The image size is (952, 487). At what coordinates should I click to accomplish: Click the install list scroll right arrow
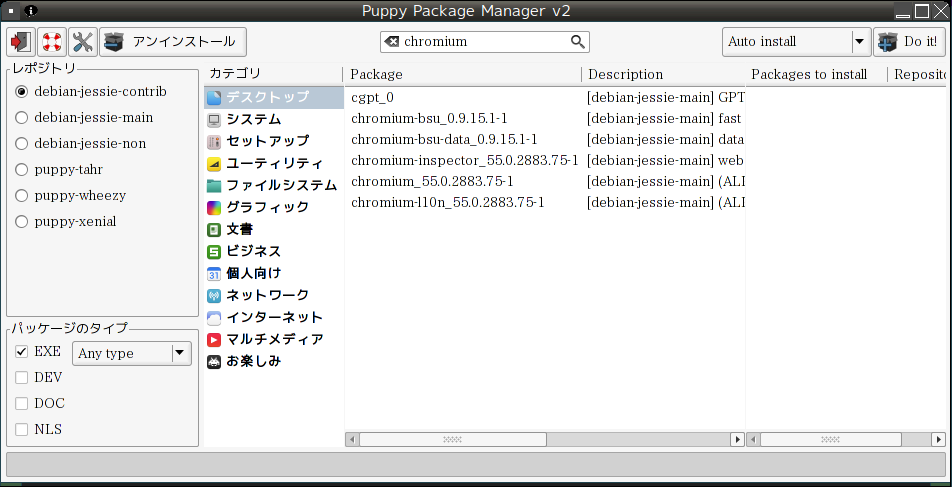[x=939, y=439]
